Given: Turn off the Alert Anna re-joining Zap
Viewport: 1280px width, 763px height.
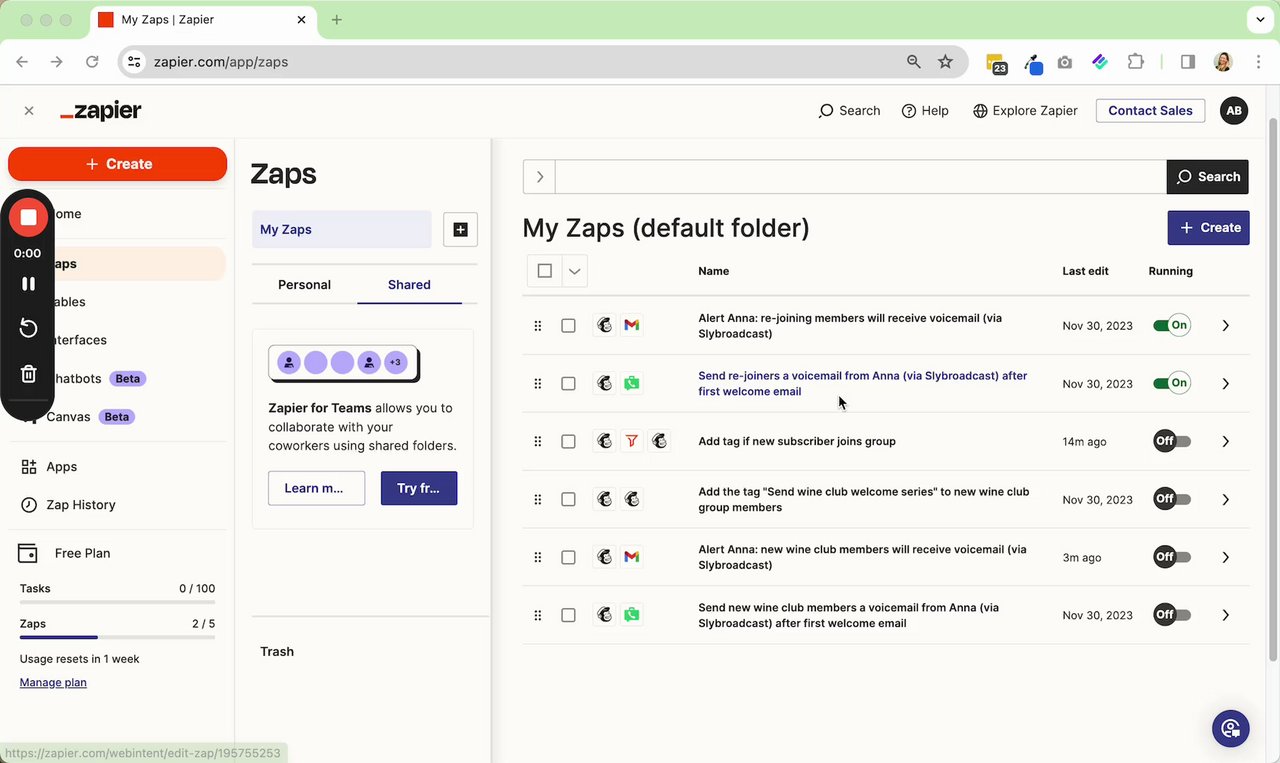Looking at the screenshot, I should 1171,326.
